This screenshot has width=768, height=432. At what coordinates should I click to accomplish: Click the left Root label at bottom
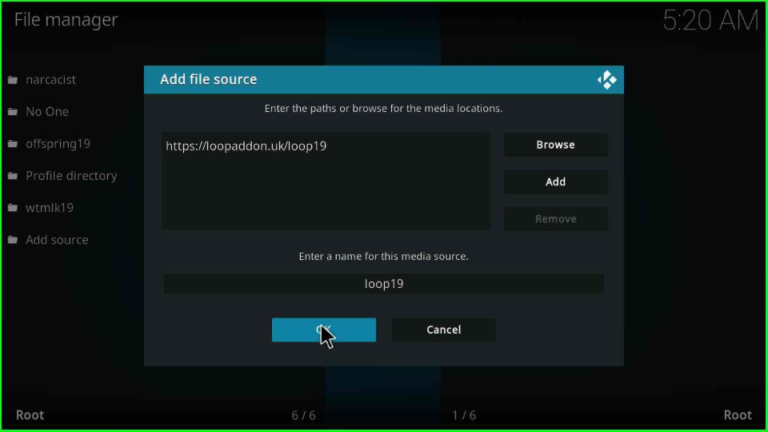pyautogui.click(x=30, y=415)
